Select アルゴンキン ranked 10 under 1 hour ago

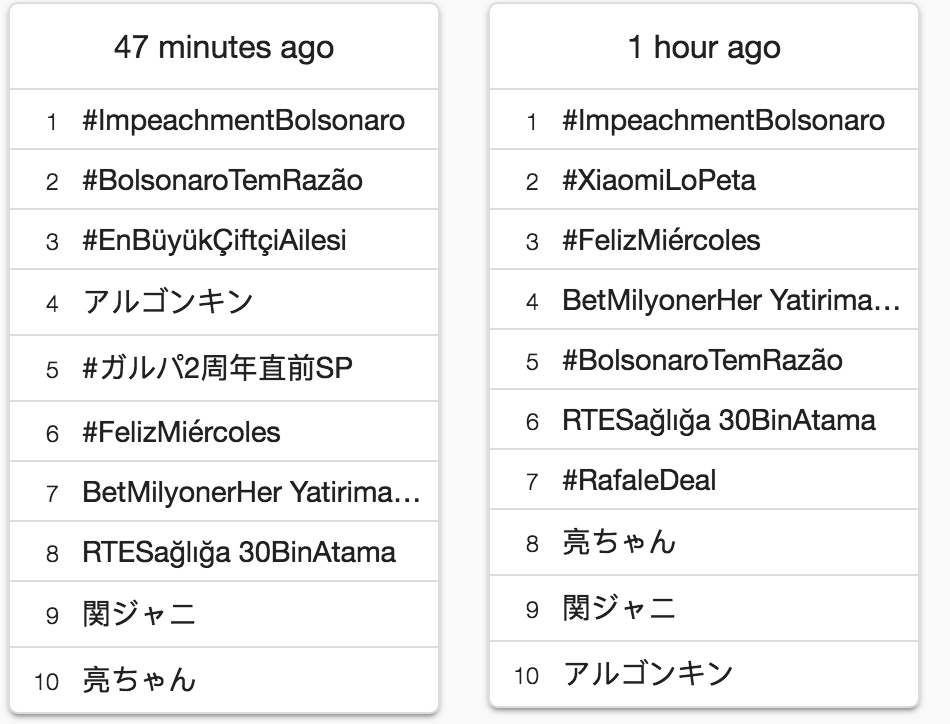[648, 674]
